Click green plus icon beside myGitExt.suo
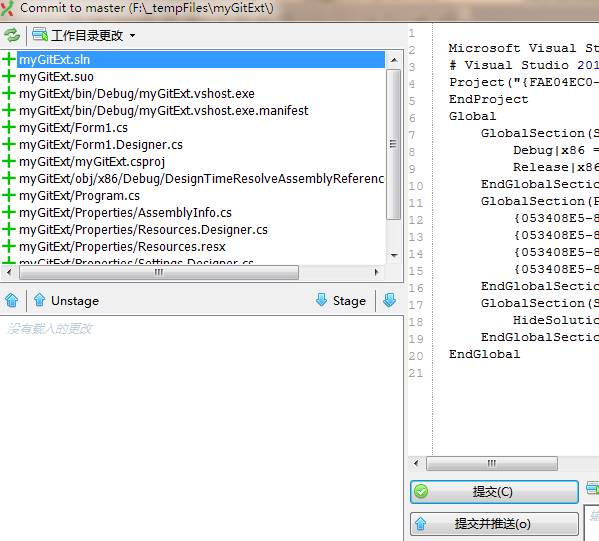This screenshot has width=599, height=541. click(9, 76)
